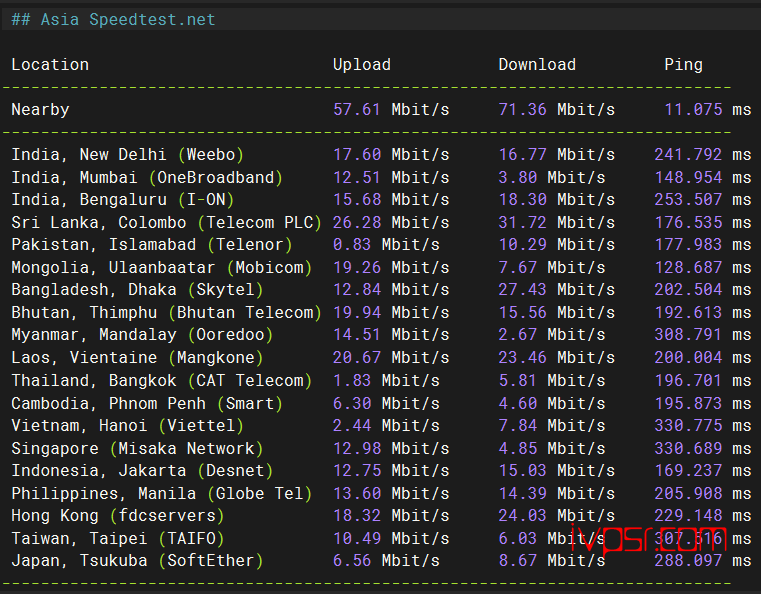Click Tsukuba ping value 288.097

coord(688,561)
